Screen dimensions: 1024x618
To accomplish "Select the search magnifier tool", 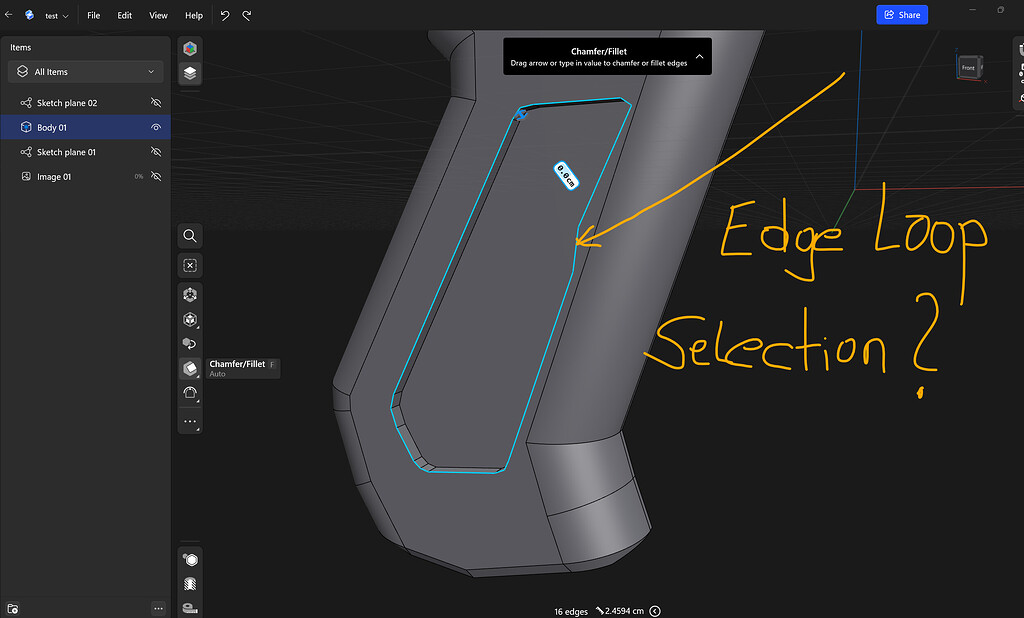I will pos(190,235).
